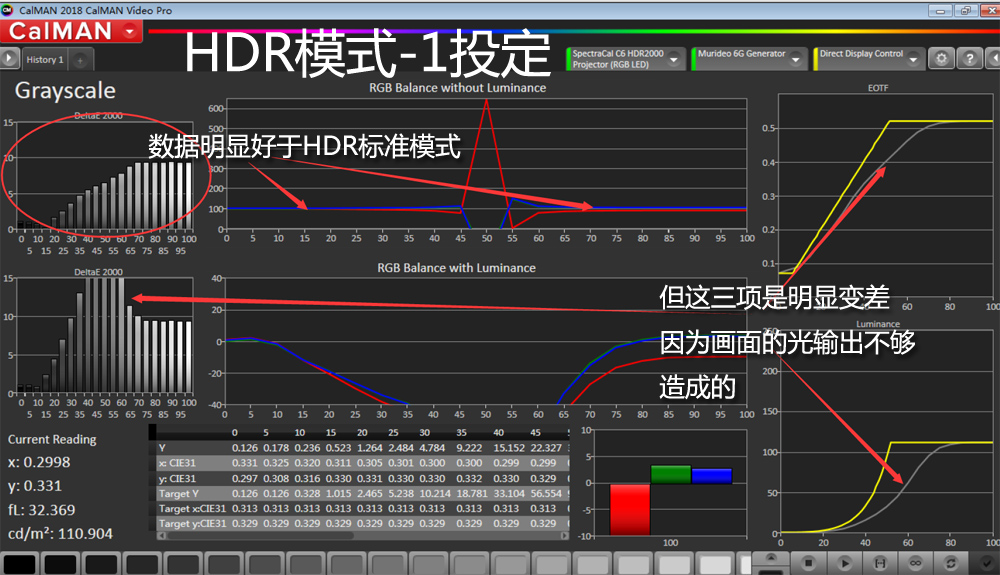This screenshot has width=1000, height=575.
Task: Click the table scrollbar left arrow
Action: click(161, 535)
